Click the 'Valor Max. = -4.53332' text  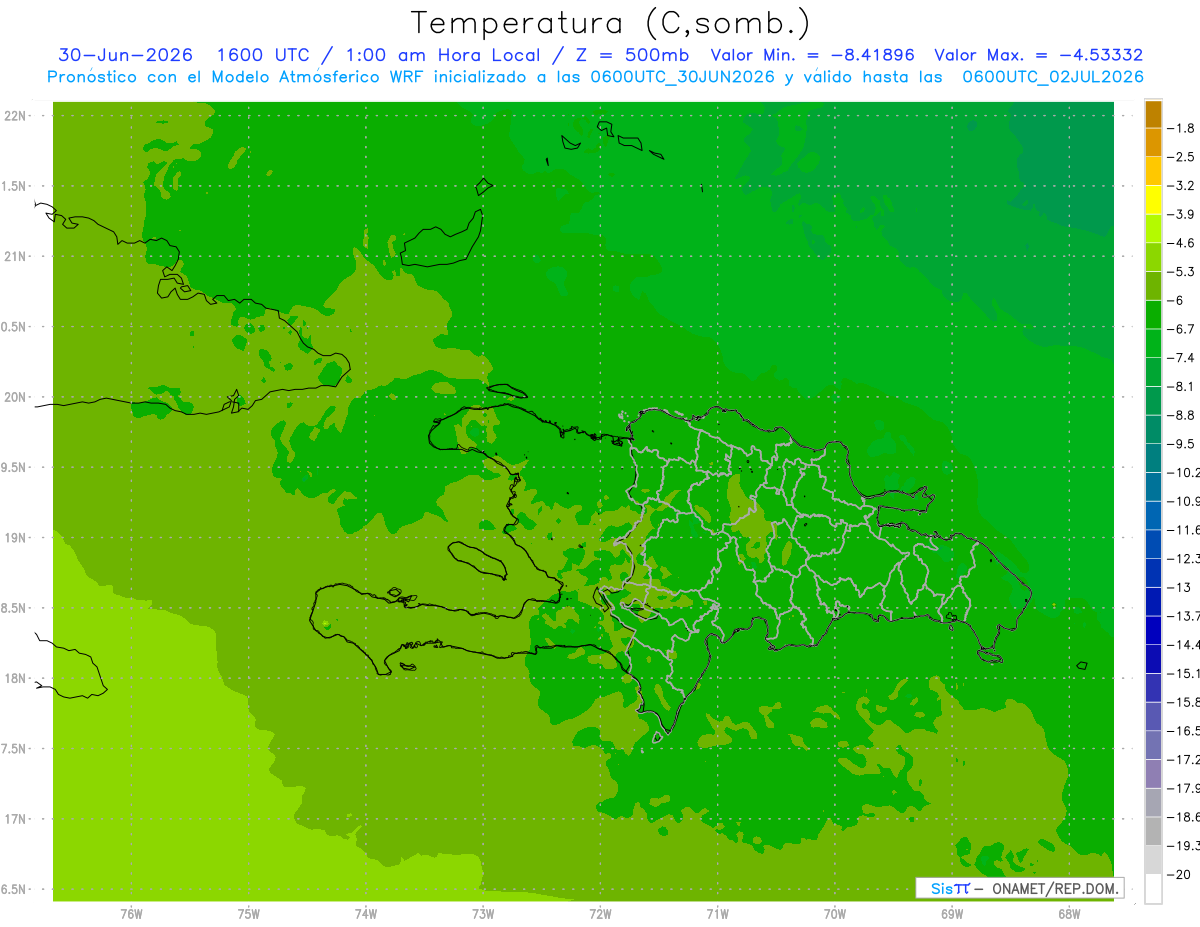[1038, 55]
